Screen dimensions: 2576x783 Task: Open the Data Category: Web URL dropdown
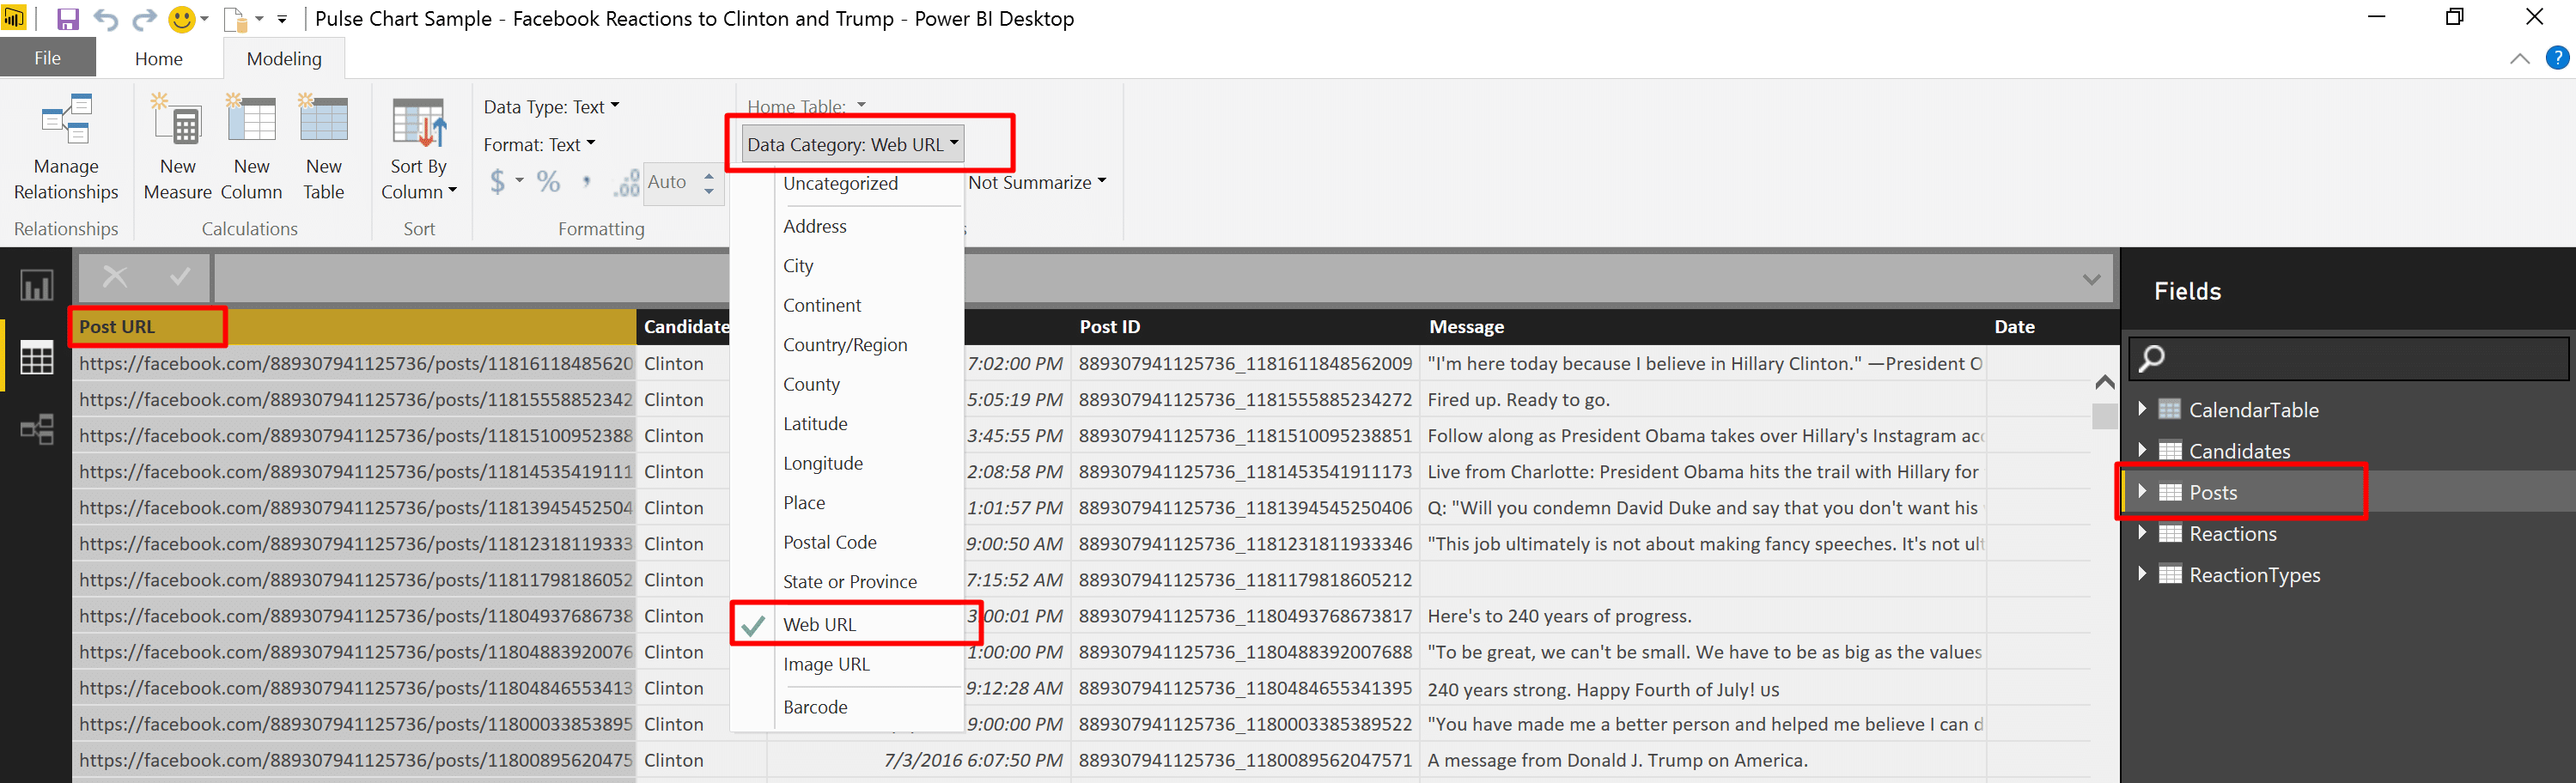tap(853, 145)
